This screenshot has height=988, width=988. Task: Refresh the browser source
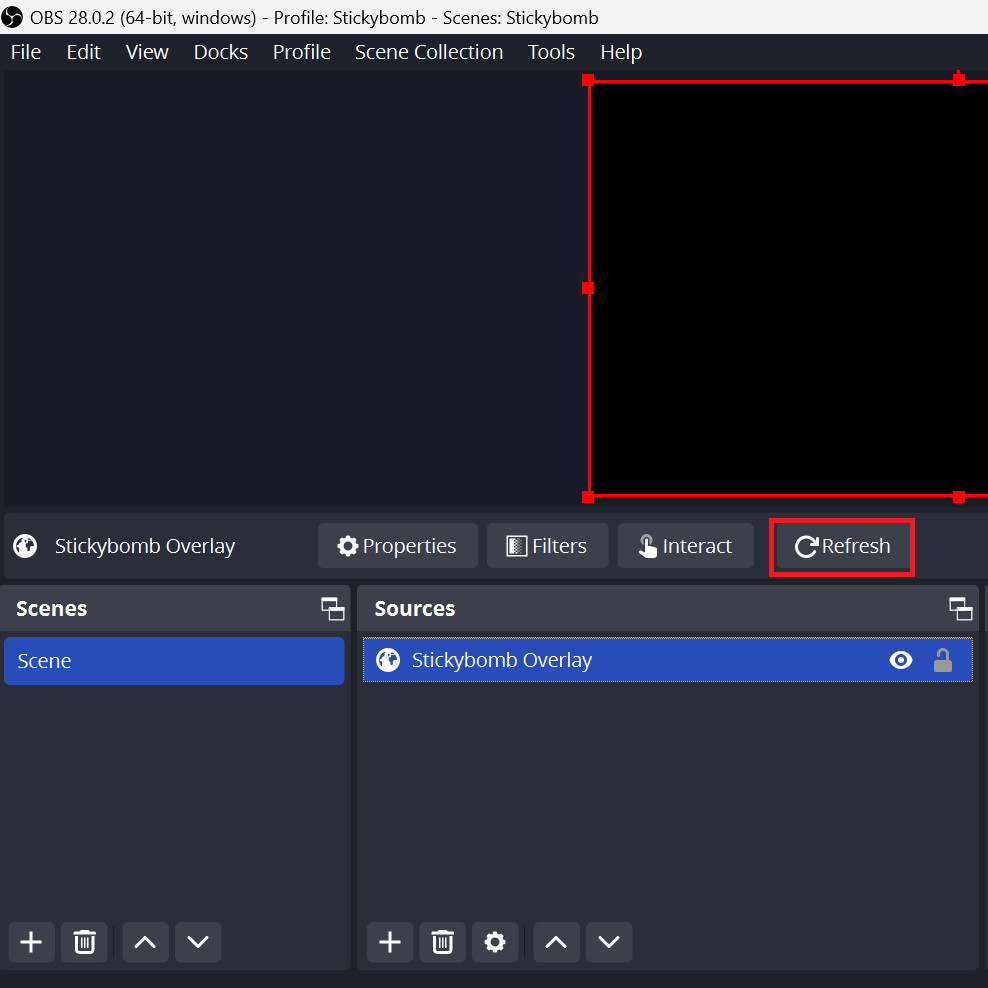[x=842, y=546]
